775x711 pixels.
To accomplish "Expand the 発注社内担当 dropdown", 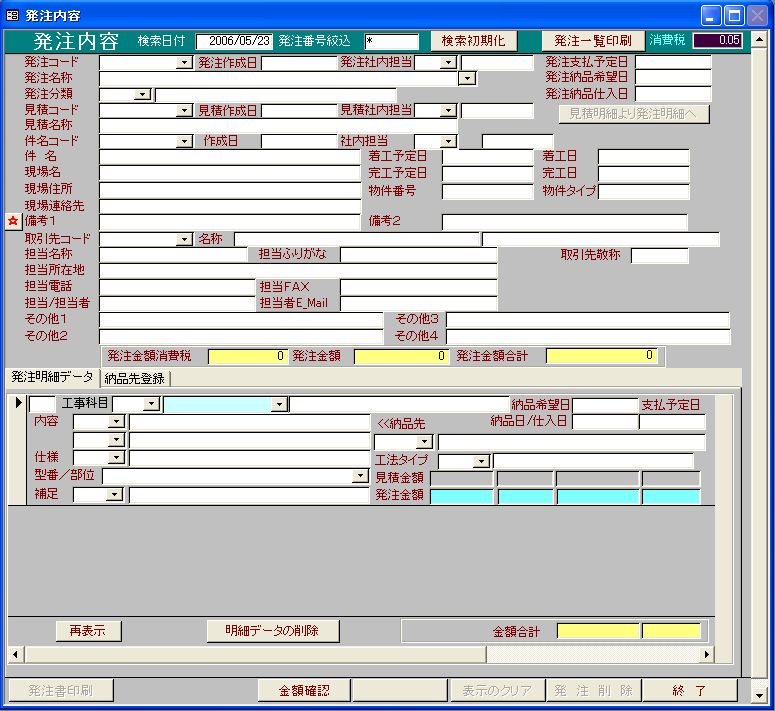I will pos(448,63).
